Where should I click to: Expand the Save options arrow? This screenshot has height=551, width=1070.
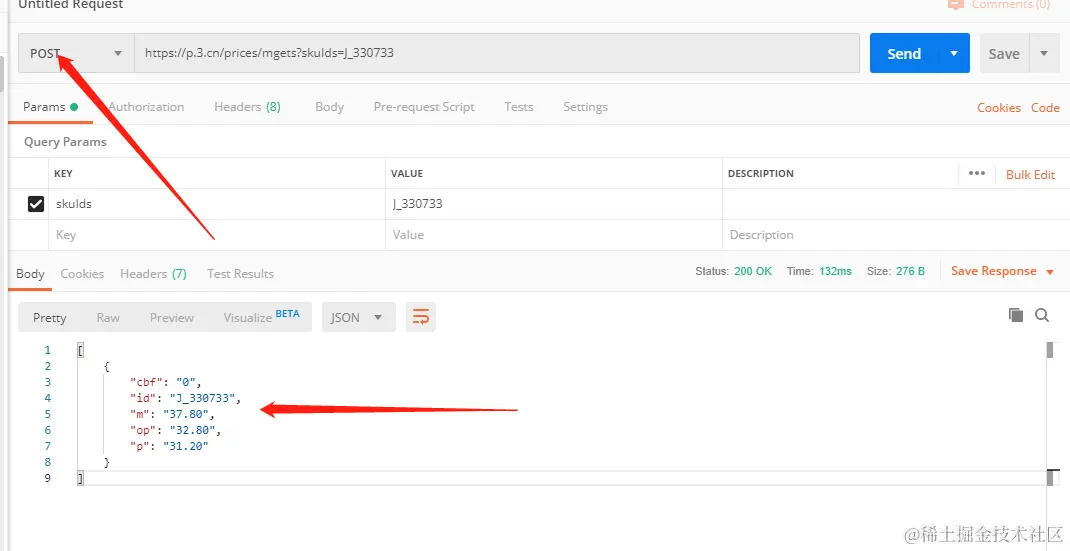tap(1044, 53)
